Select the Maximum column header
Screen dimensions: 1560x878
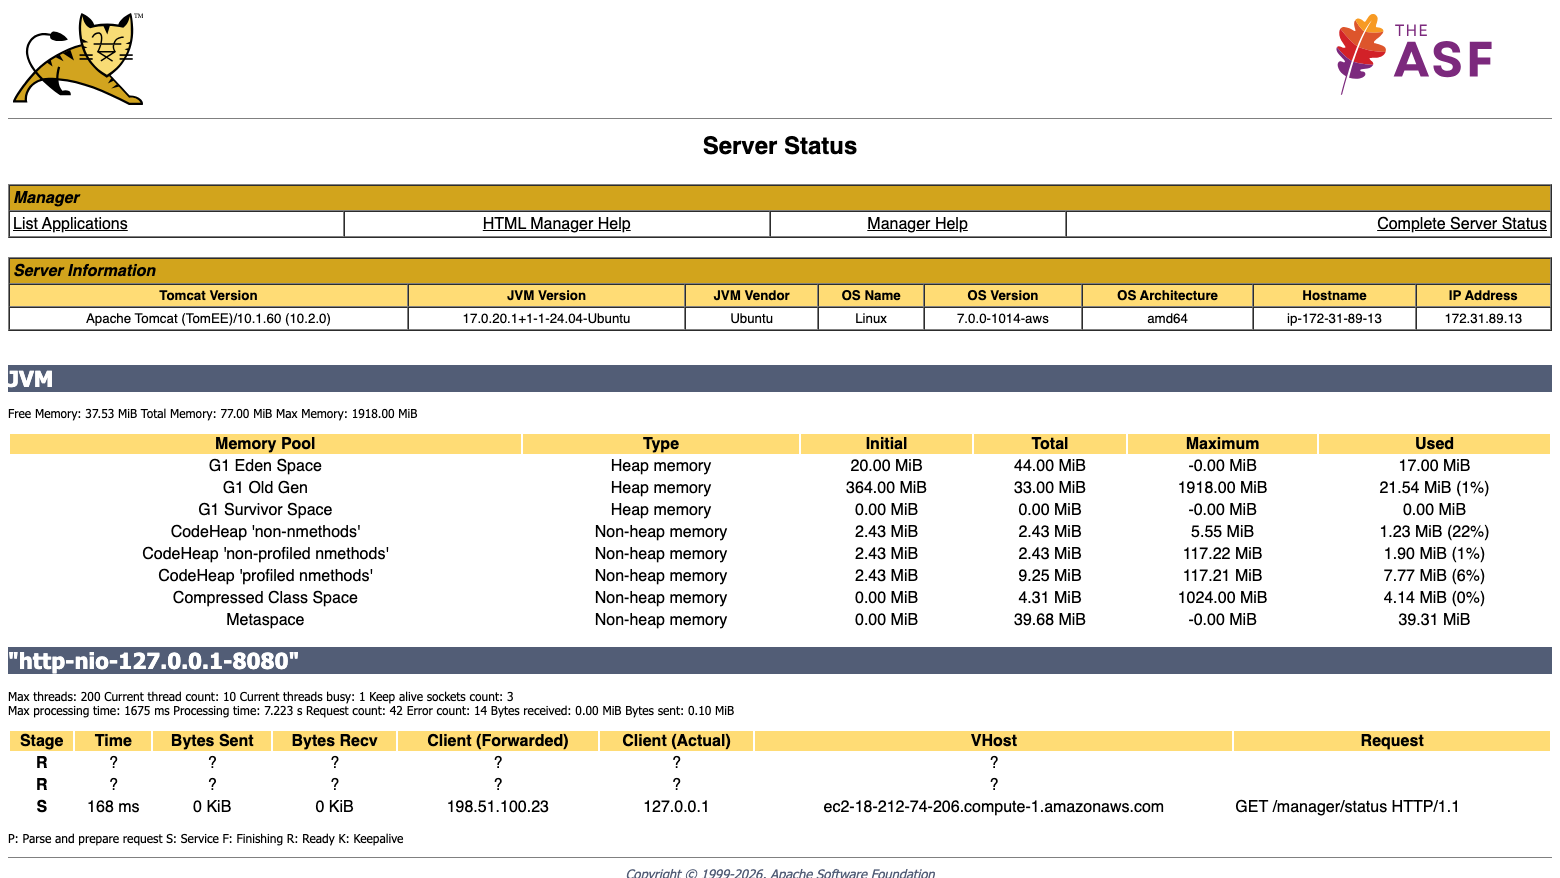click(x=1222, y=444)
